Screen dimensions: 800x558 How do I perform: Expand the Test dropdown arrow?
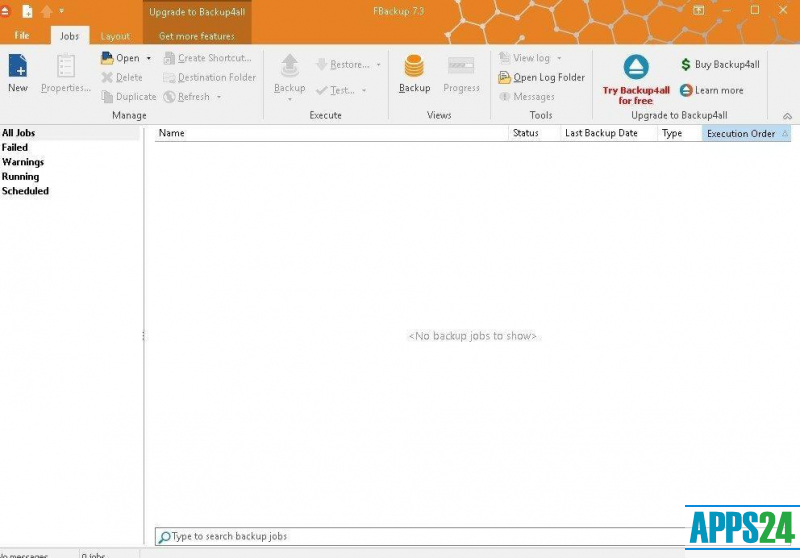(x=364, y=90)
